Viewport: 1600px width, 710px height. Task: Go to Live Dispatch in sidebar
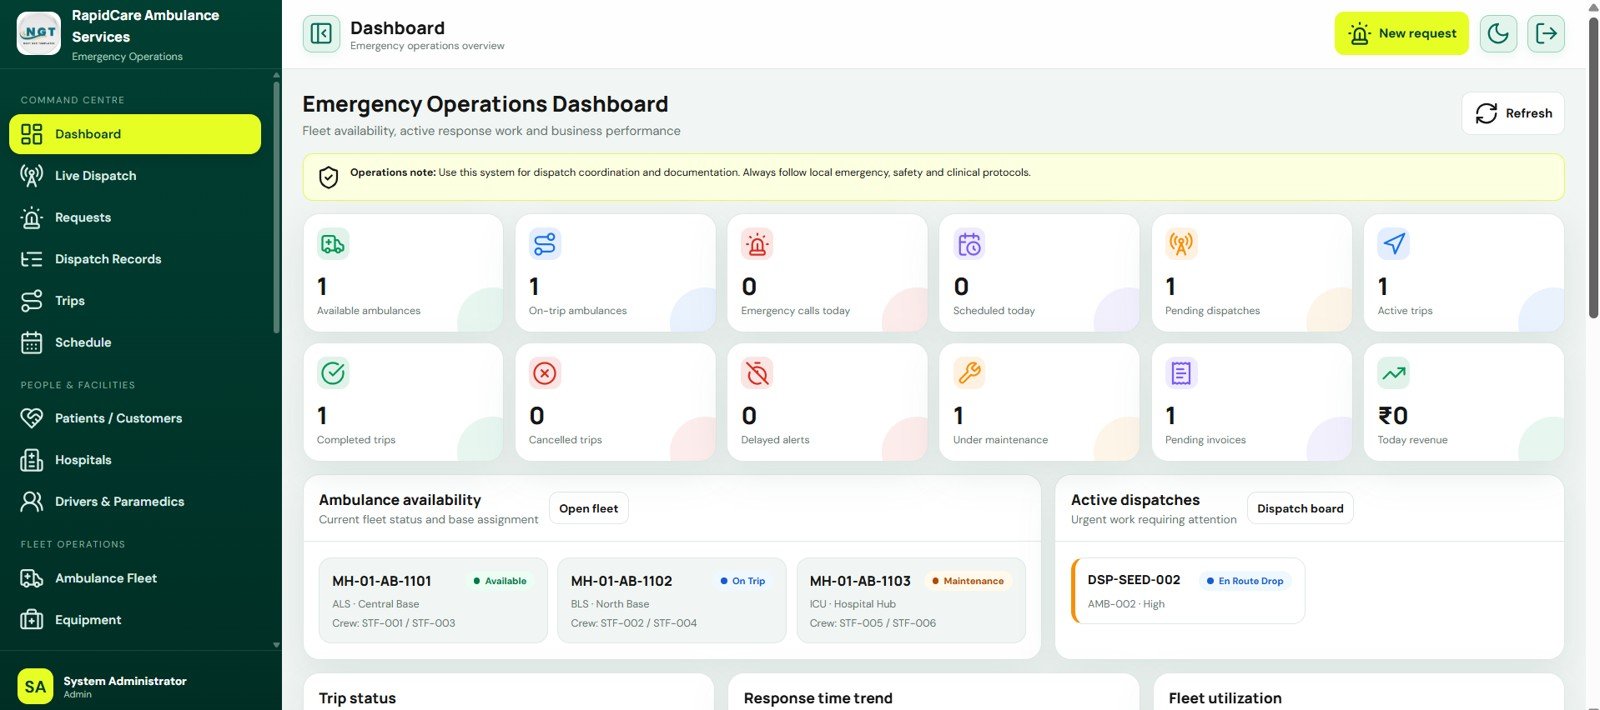point(135,176)
